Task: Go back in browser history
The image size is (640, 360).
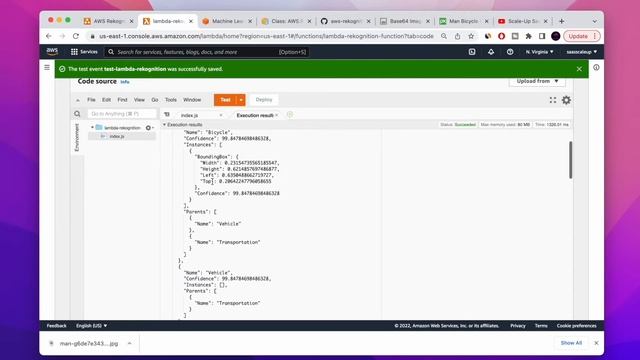Action: pos(49,36)
